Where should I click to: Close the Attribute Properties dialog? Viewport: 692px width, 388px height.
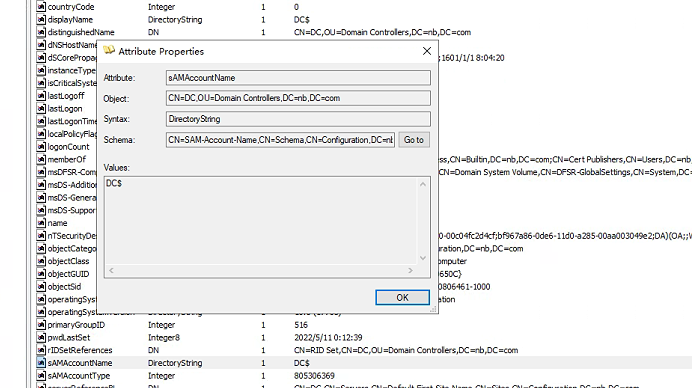(427, 51)
